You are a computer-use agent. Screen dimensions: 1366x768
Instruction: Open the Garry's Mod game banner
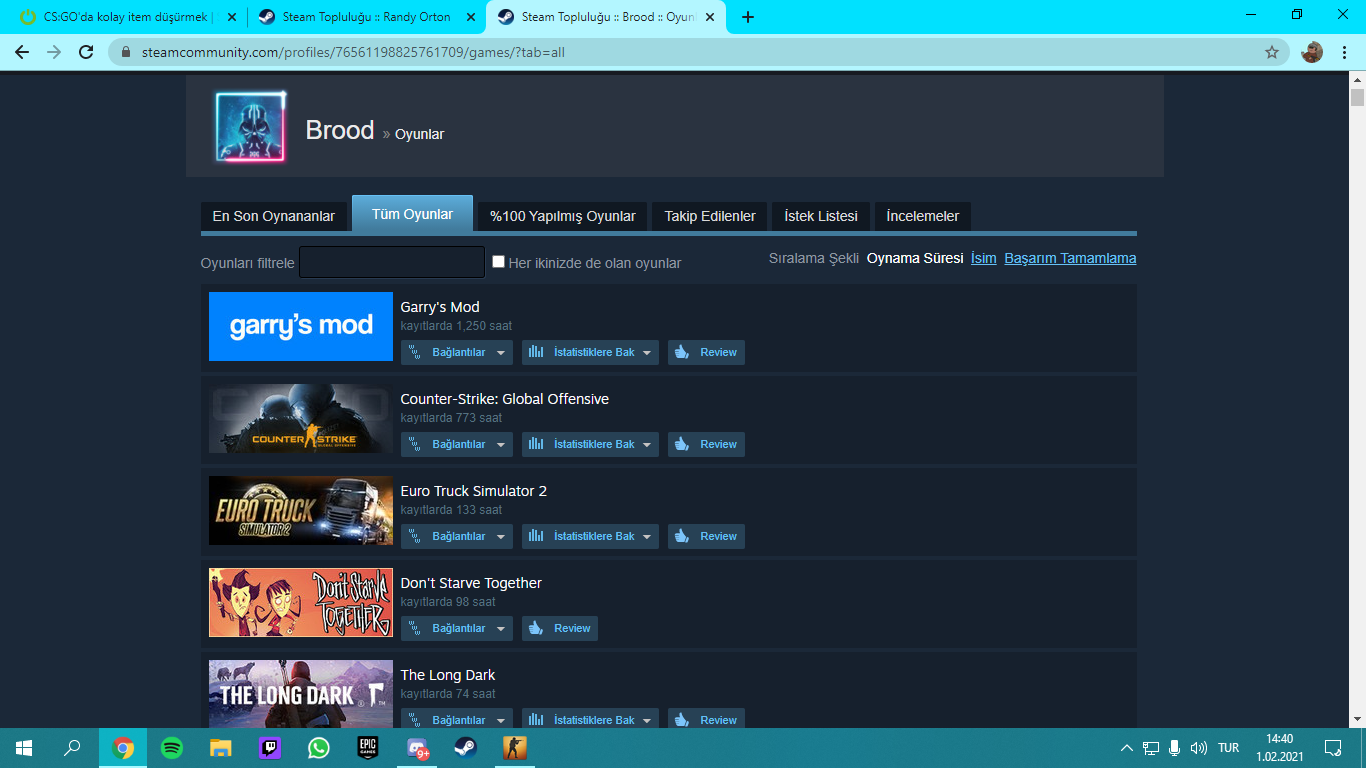[301, 326]
